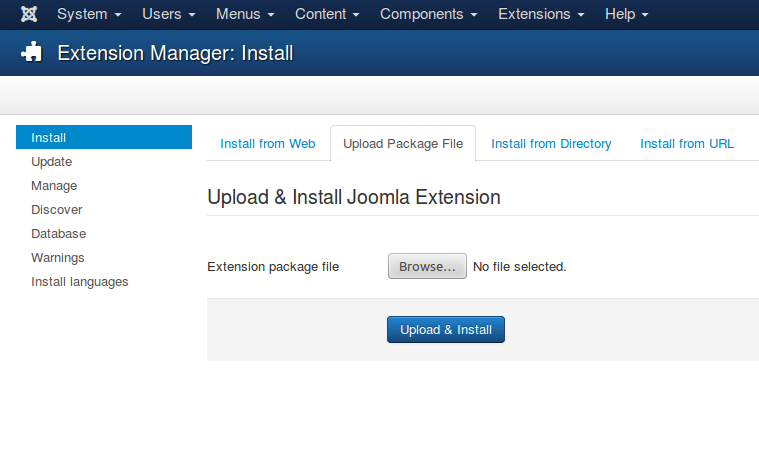Switch to the Install from Web tab

[268, 144]
